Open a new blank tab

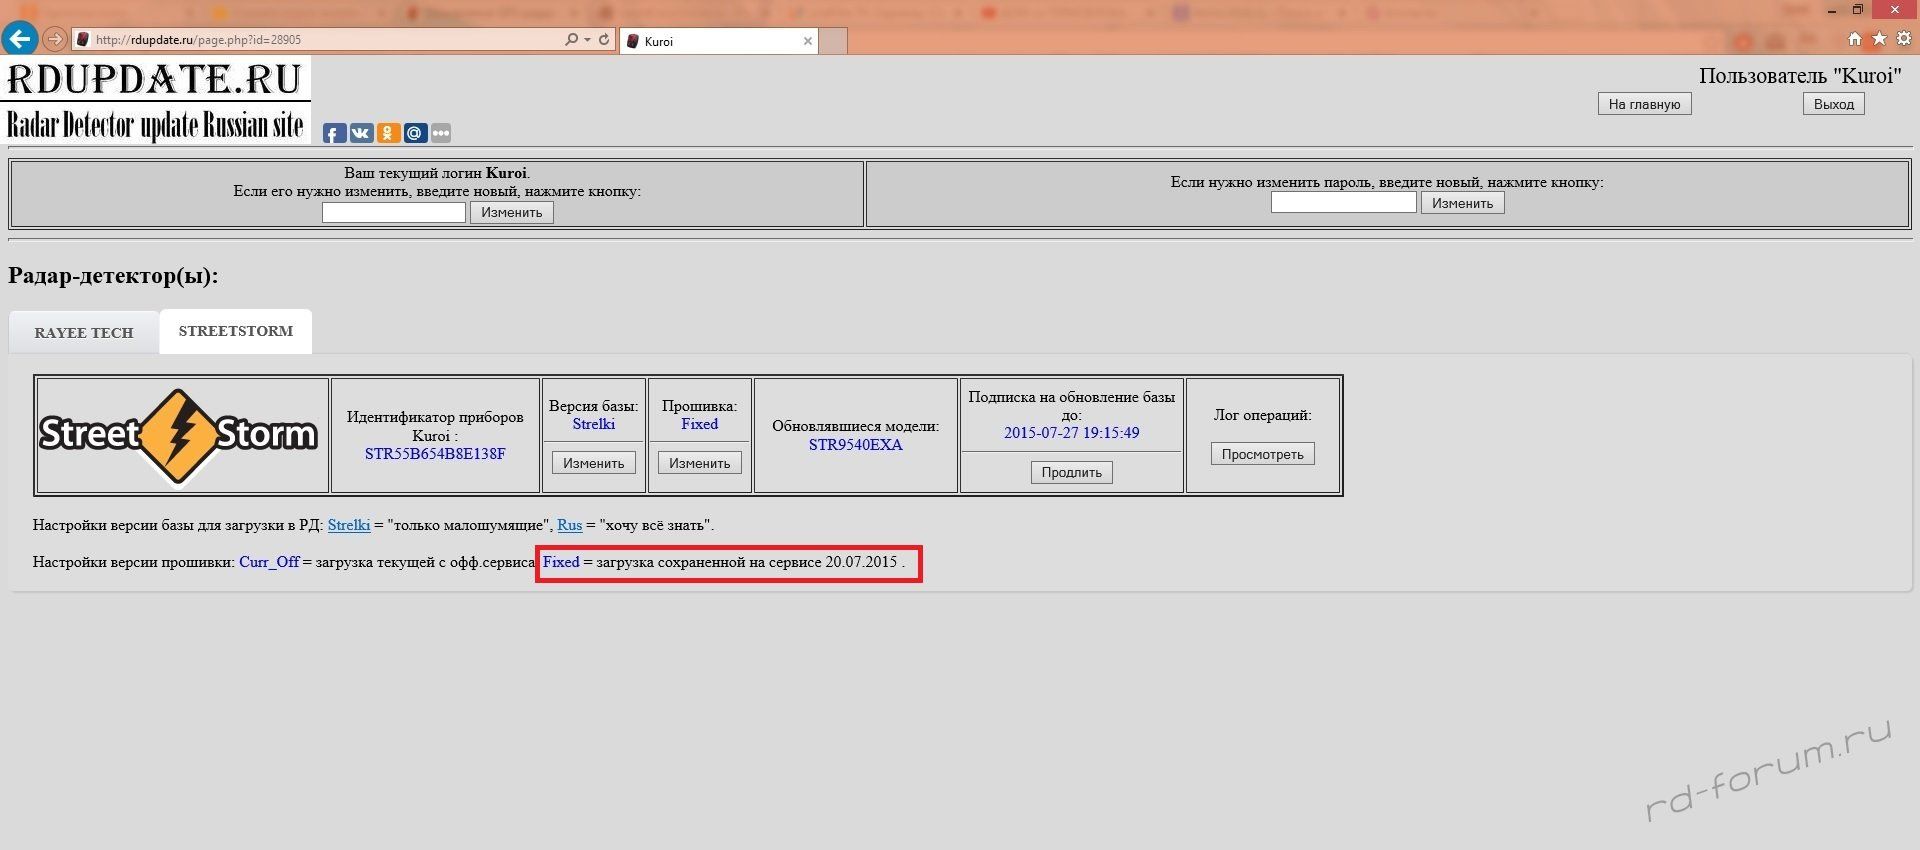tap(834, 41)
